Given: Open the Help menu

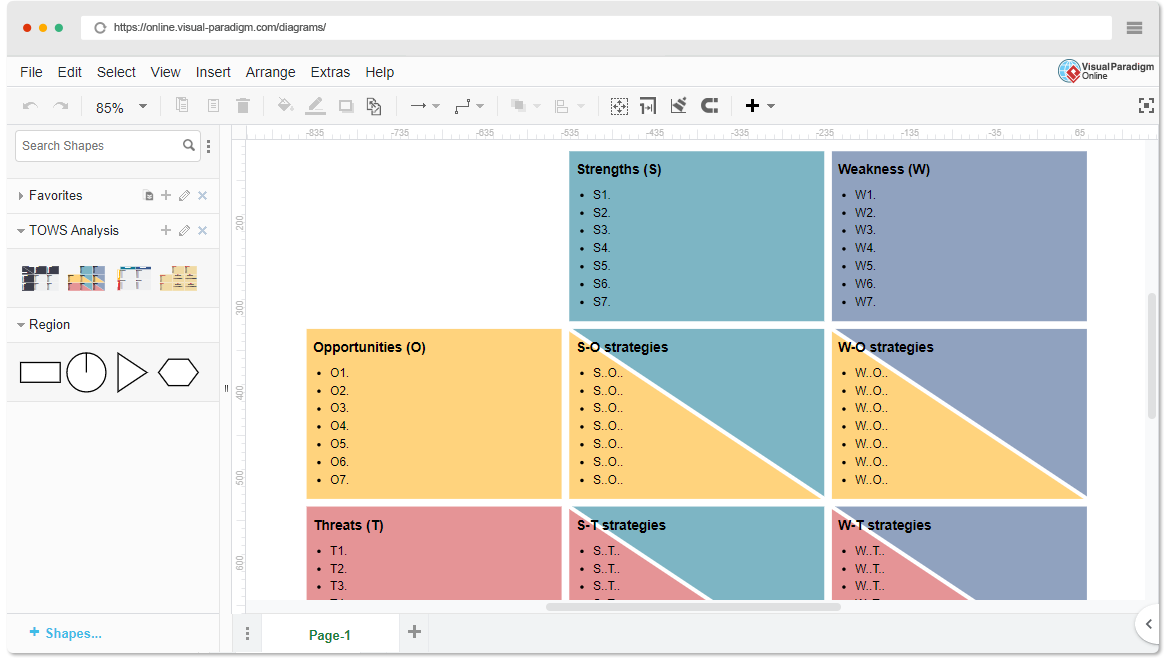Looking at the screenshot, I should [380, 72].
